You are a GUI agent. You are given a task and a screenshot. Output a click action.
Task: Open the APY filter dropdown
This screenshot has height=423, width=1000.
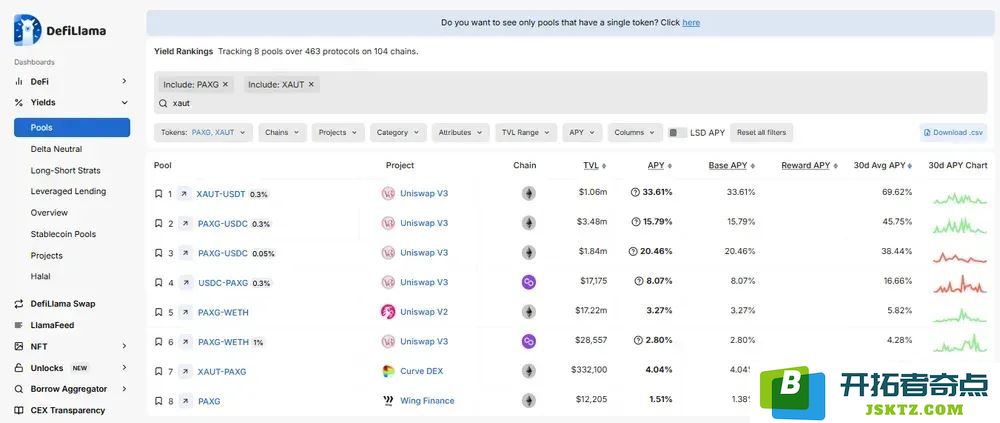(x=582, y=133)
